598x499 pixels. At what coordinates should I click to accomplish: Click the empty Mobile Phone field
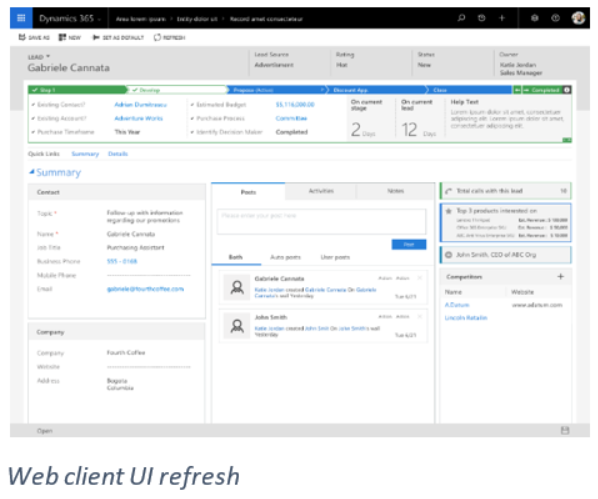click(149, 275)
